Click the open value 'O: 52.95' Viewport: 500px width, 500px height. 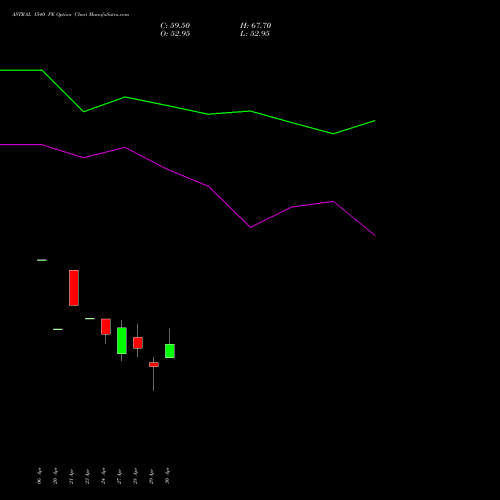point(175,34)
